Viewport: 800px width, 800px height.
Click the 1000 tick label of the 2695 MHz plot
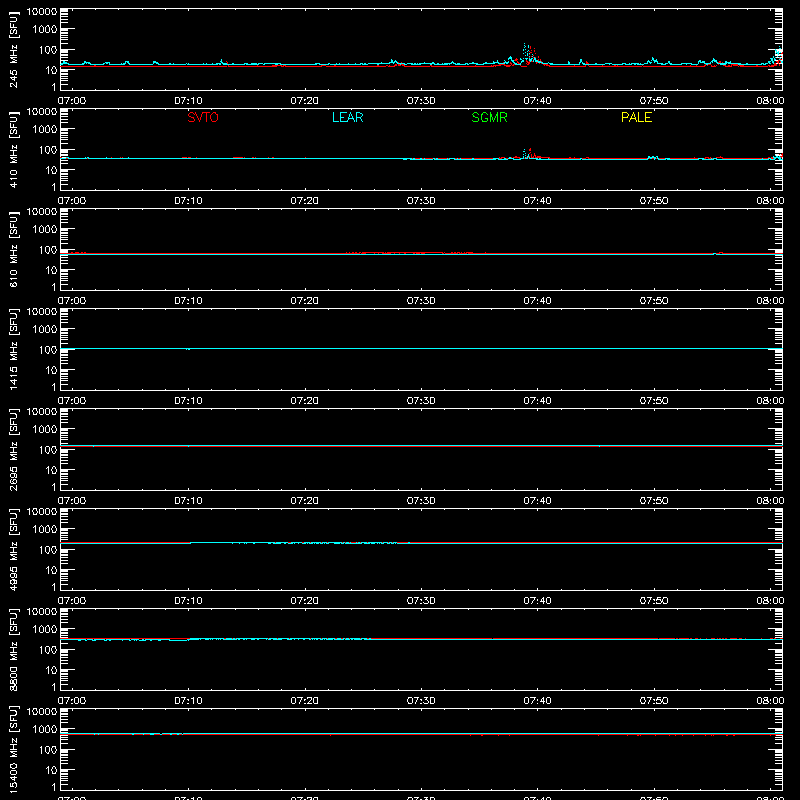pyautogui.click(x=45, y=430)
